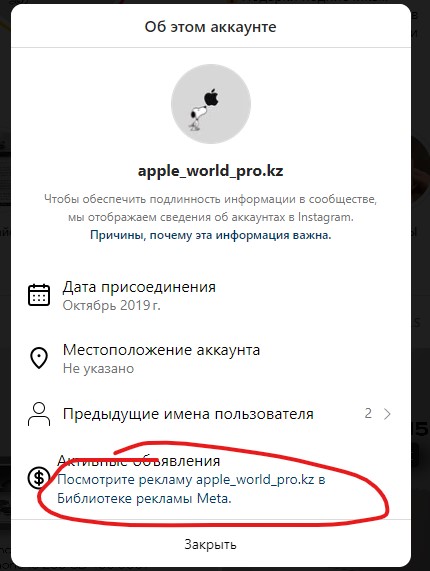Click the Закрыть button
This screenshot has width=430, height=571.
tap(210, 544)
